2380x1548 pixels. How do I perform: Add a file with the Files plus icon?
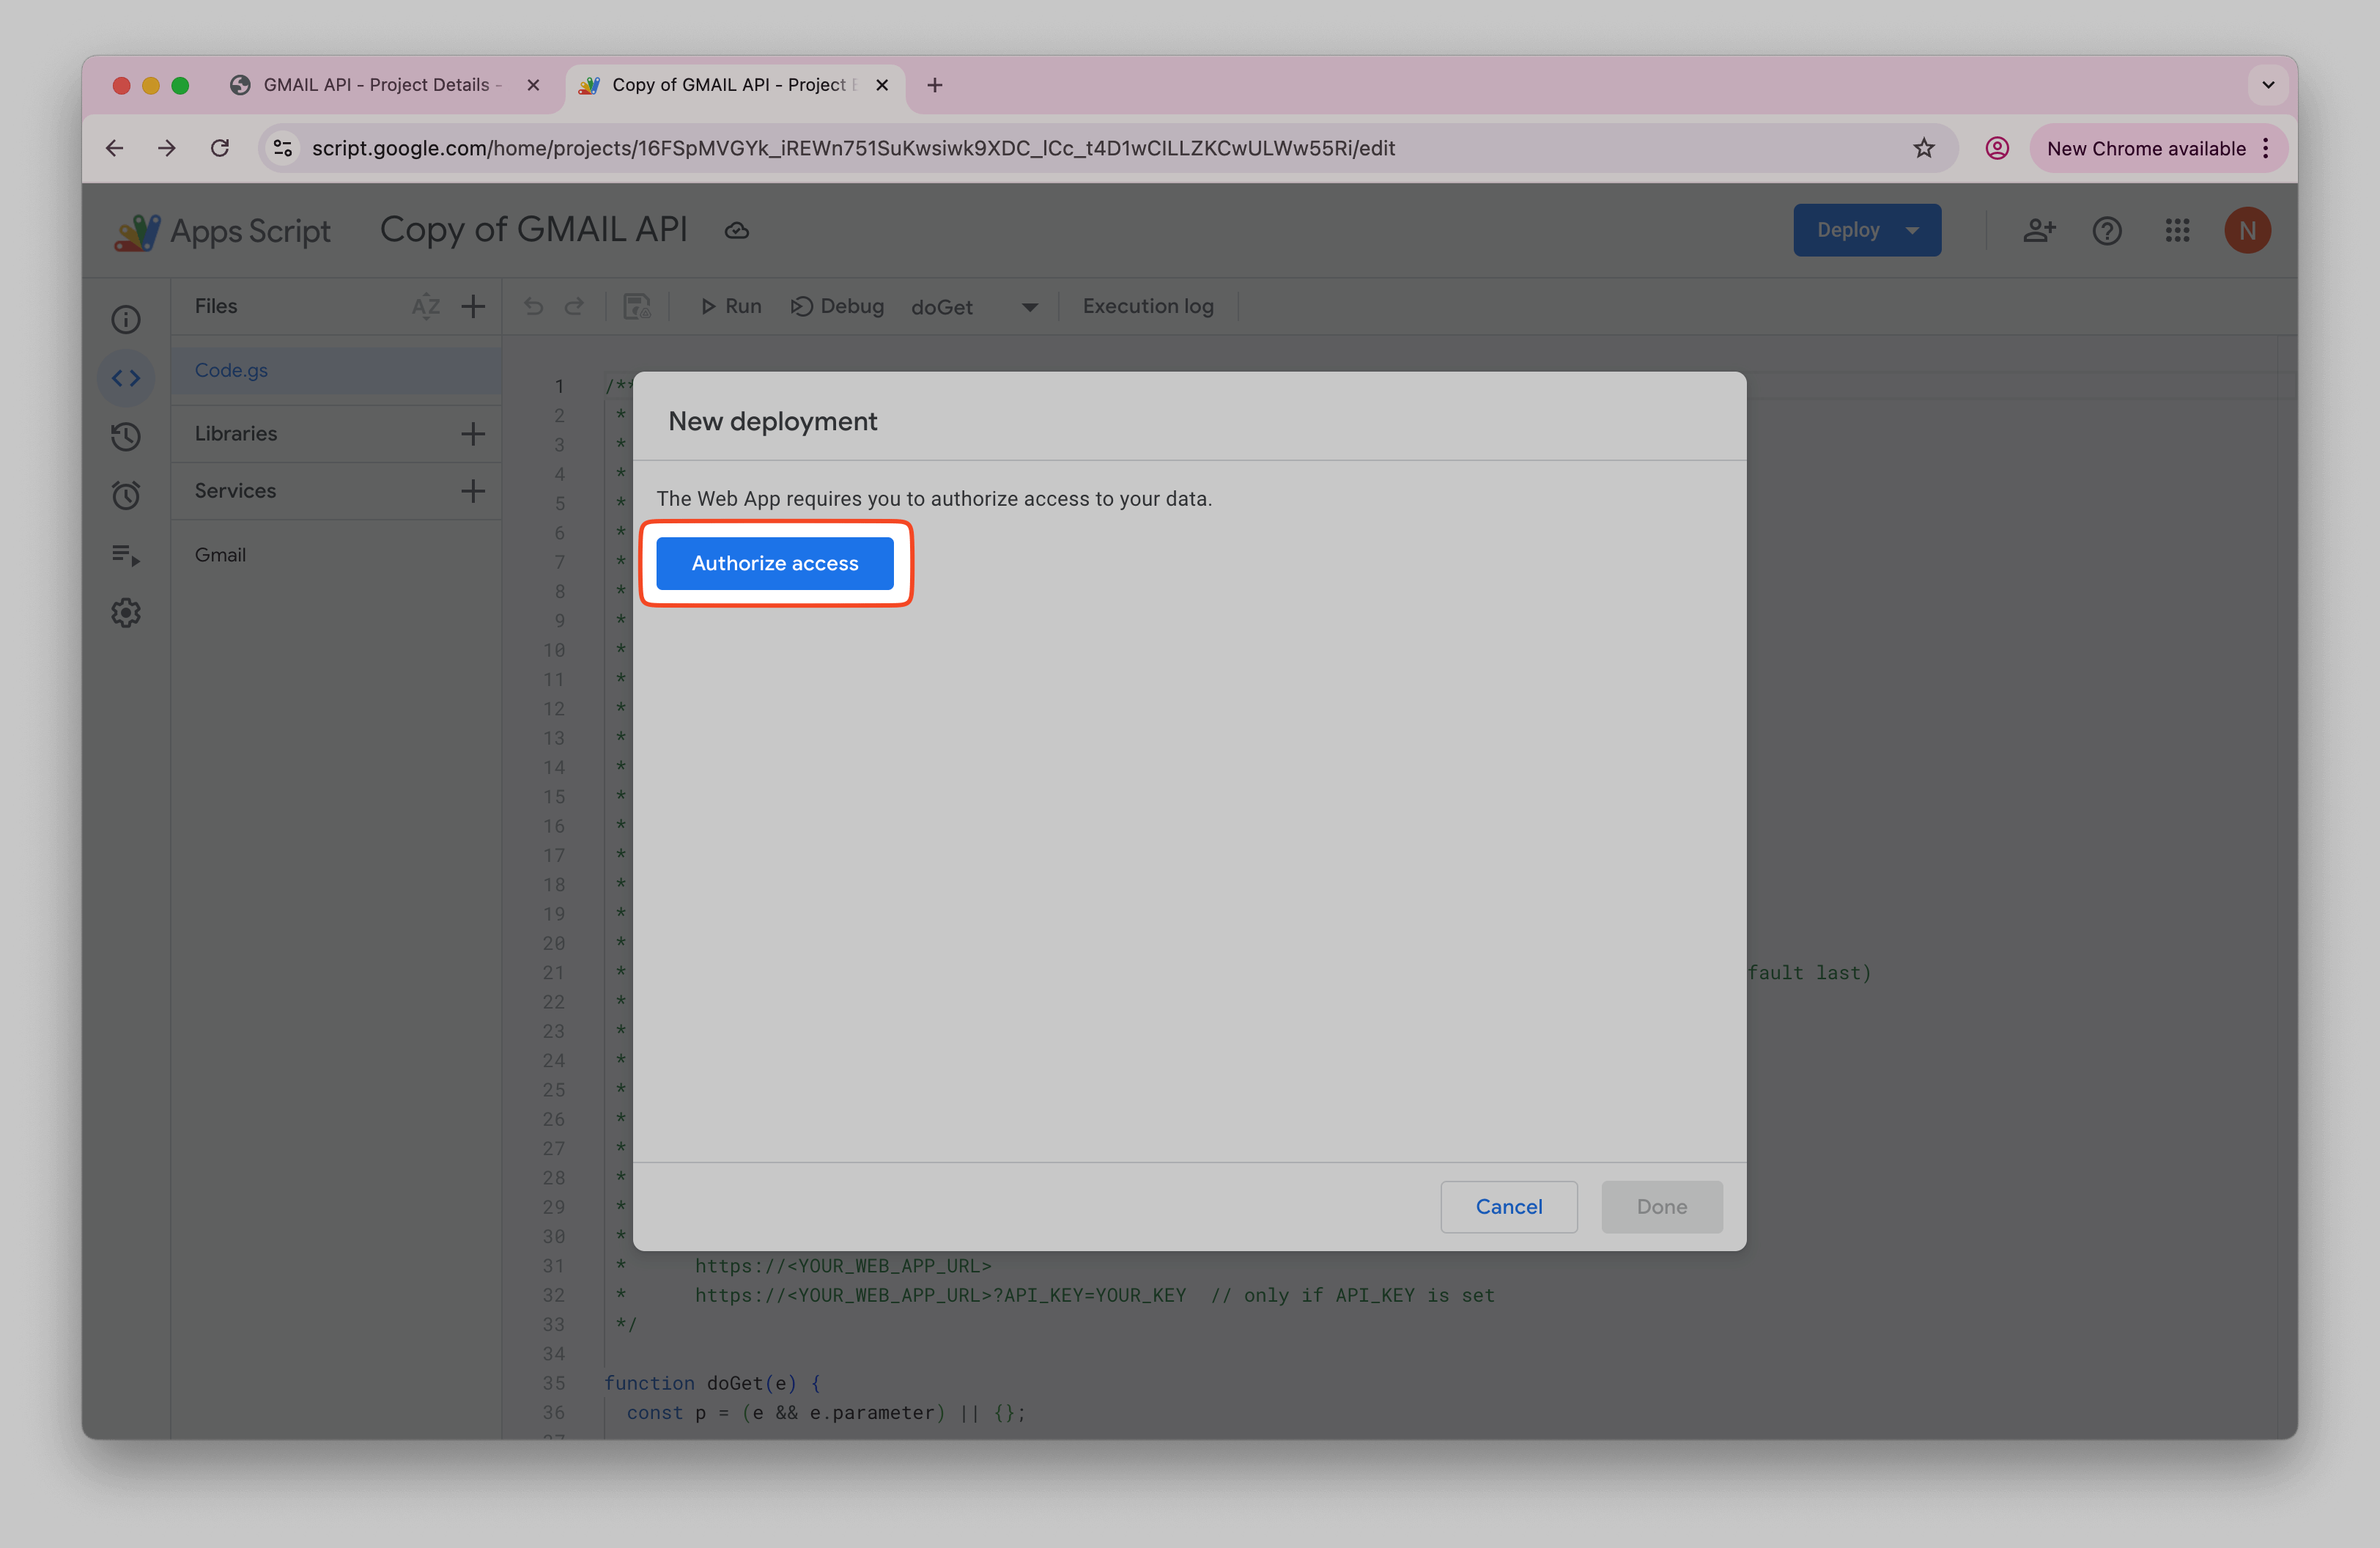[473, 306]
